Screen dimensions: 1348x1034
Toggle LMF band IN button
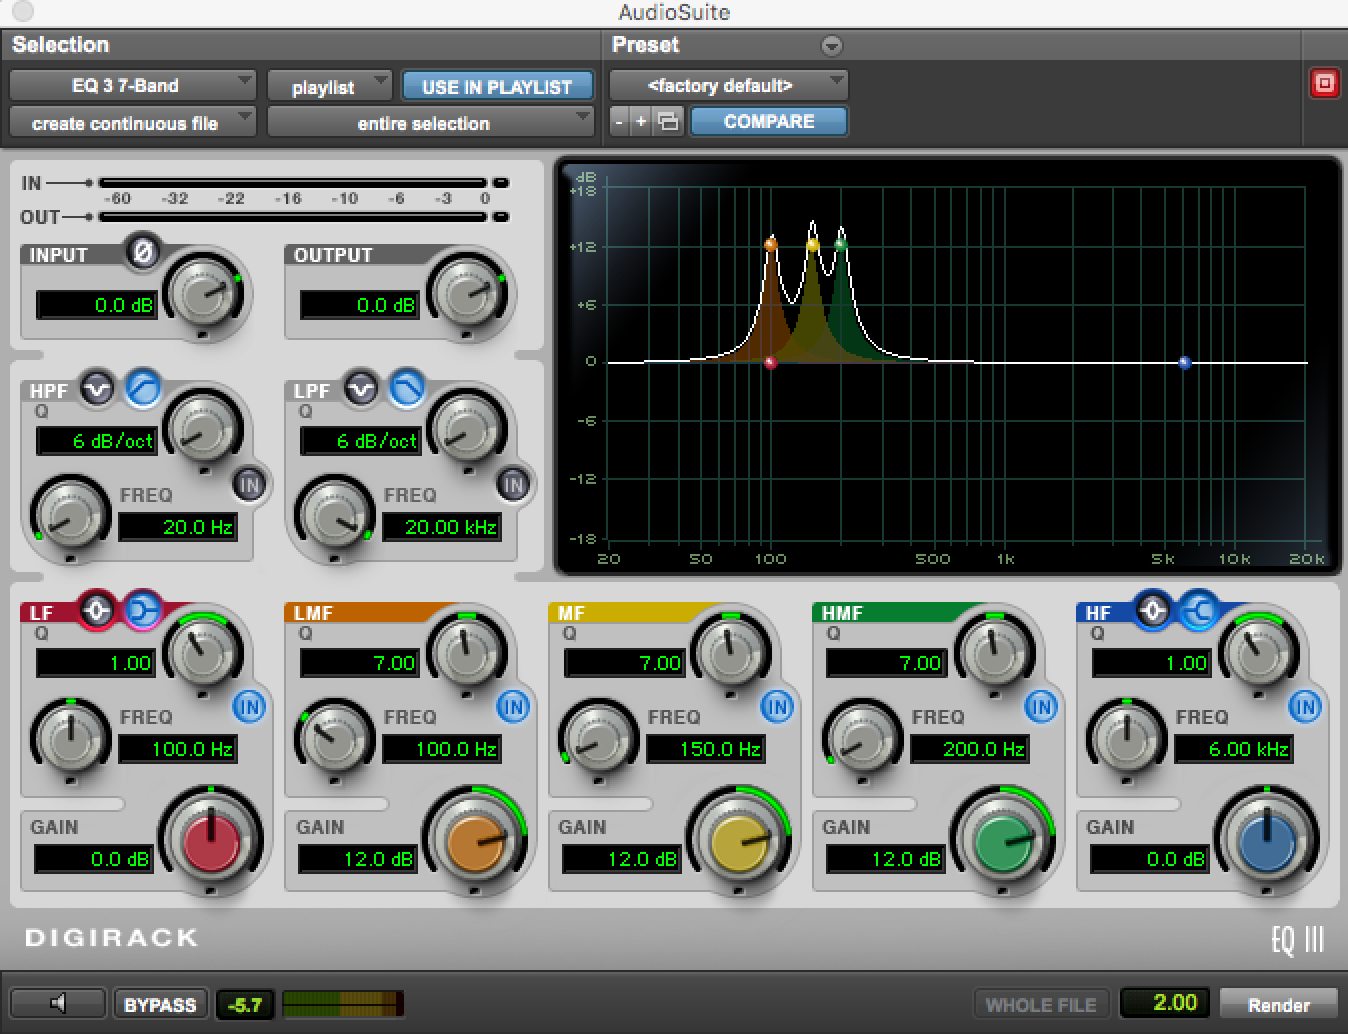point(513,707)
